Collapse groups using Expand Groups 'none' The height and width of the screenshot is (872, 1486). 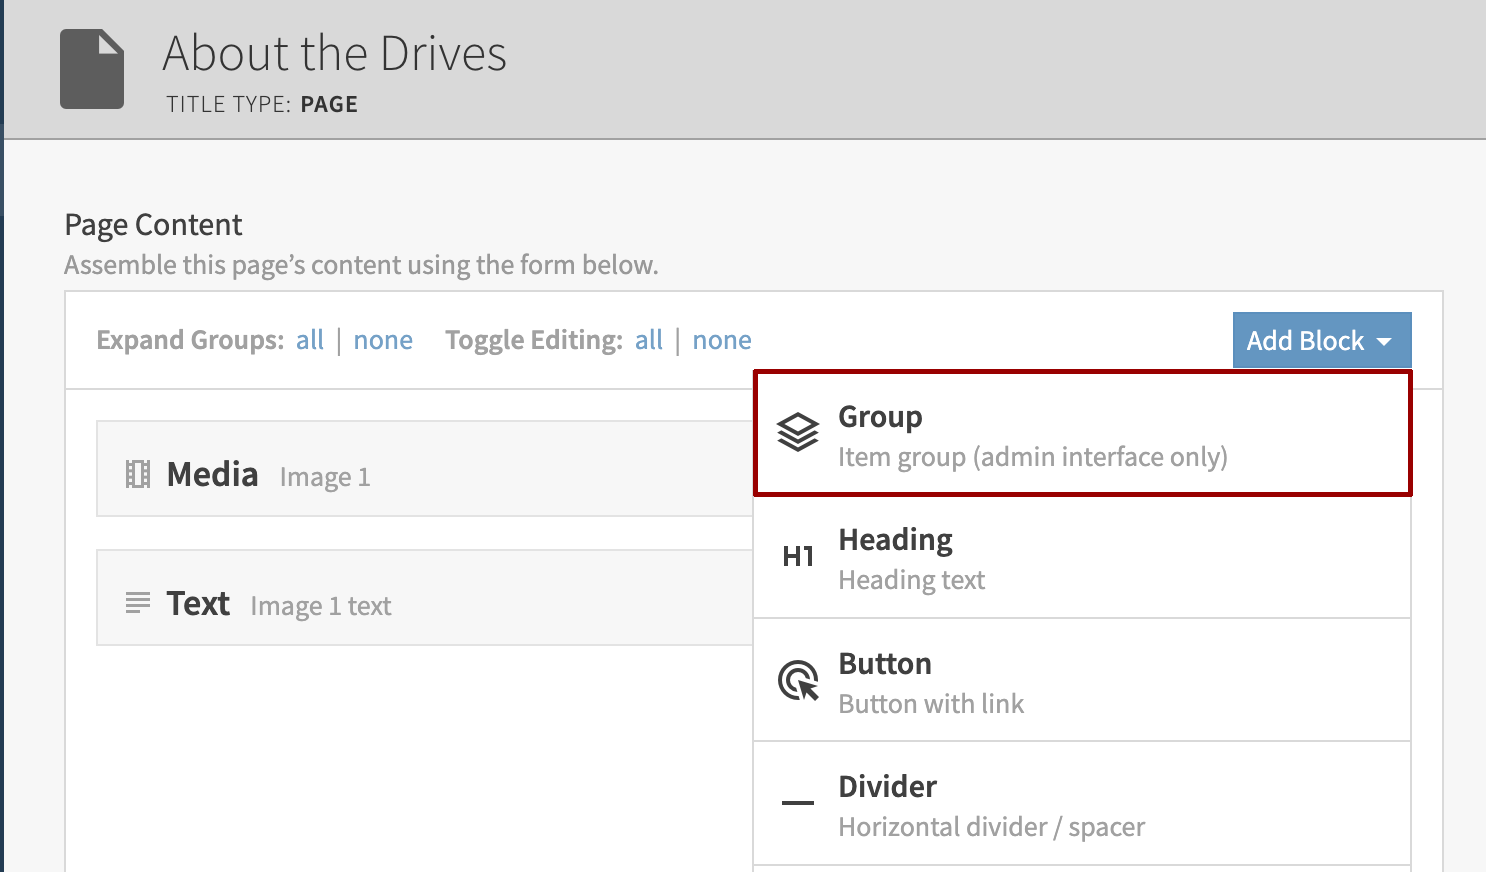coord(383,341)
